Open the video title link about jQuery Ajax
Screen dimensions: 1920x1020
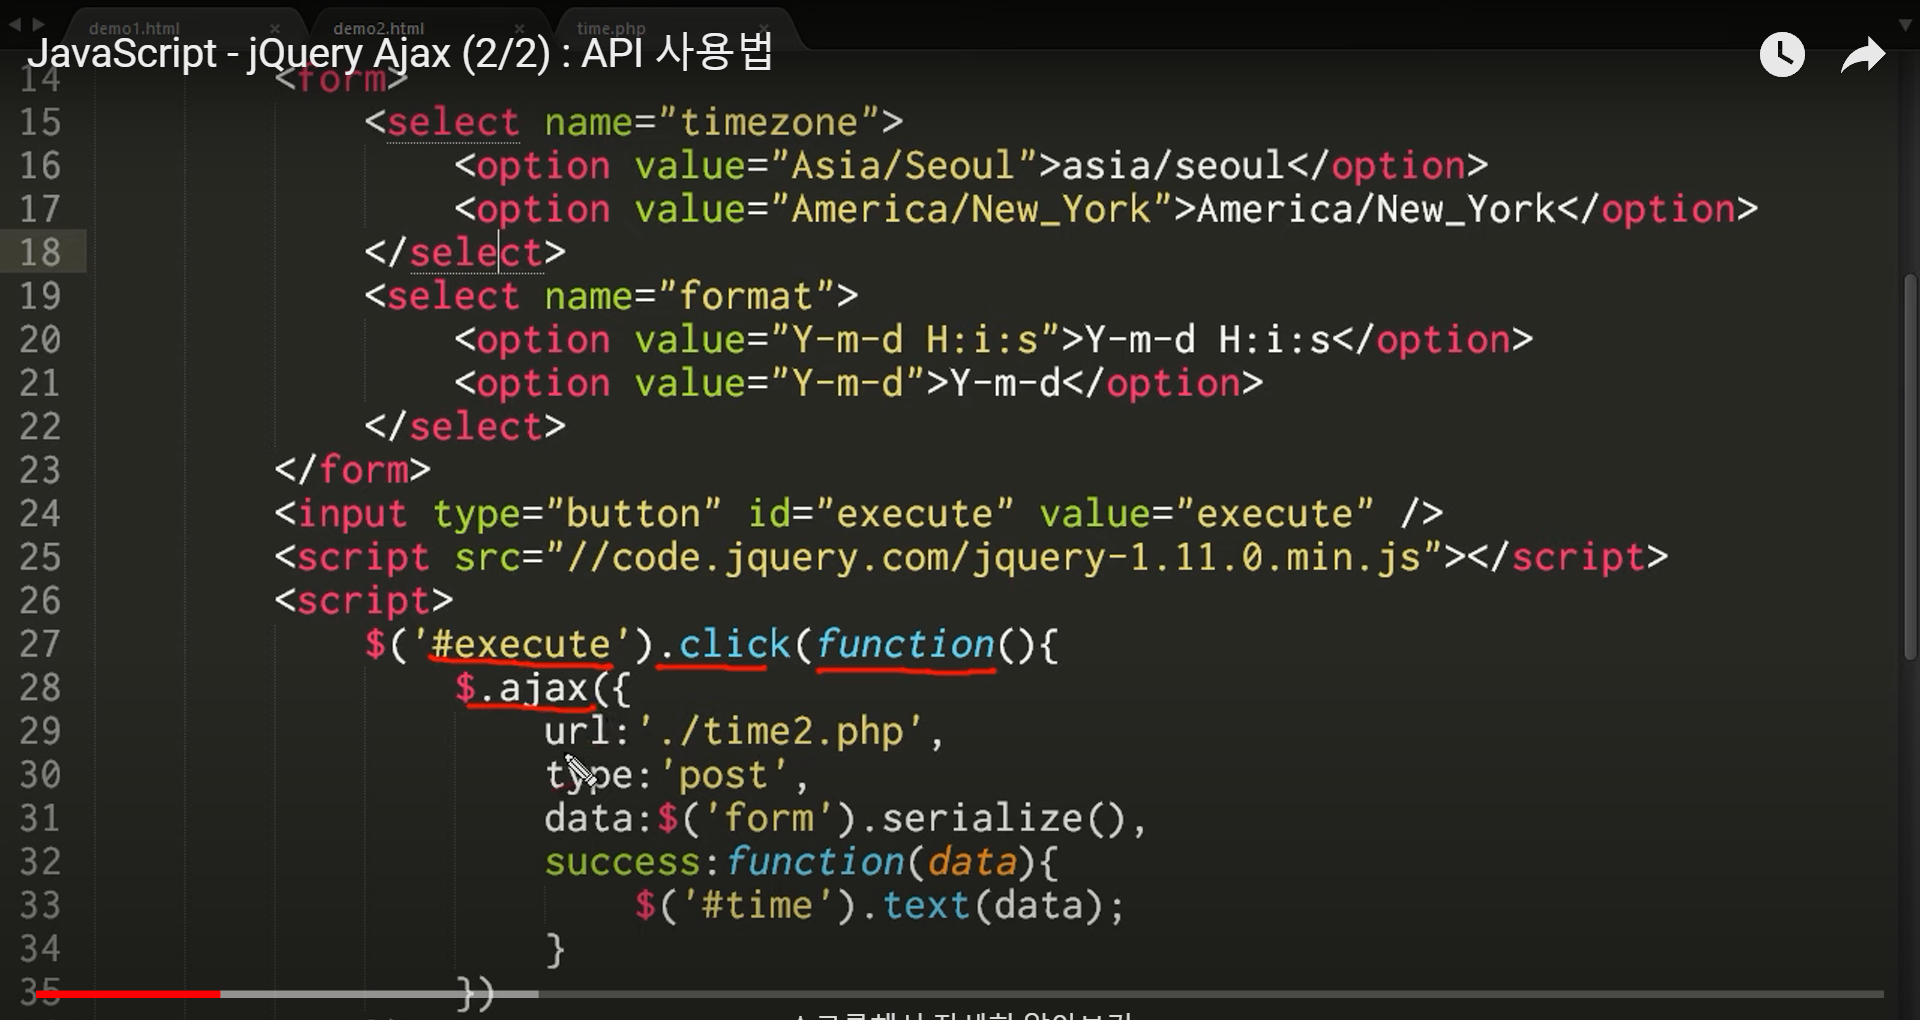coord(400,54)
